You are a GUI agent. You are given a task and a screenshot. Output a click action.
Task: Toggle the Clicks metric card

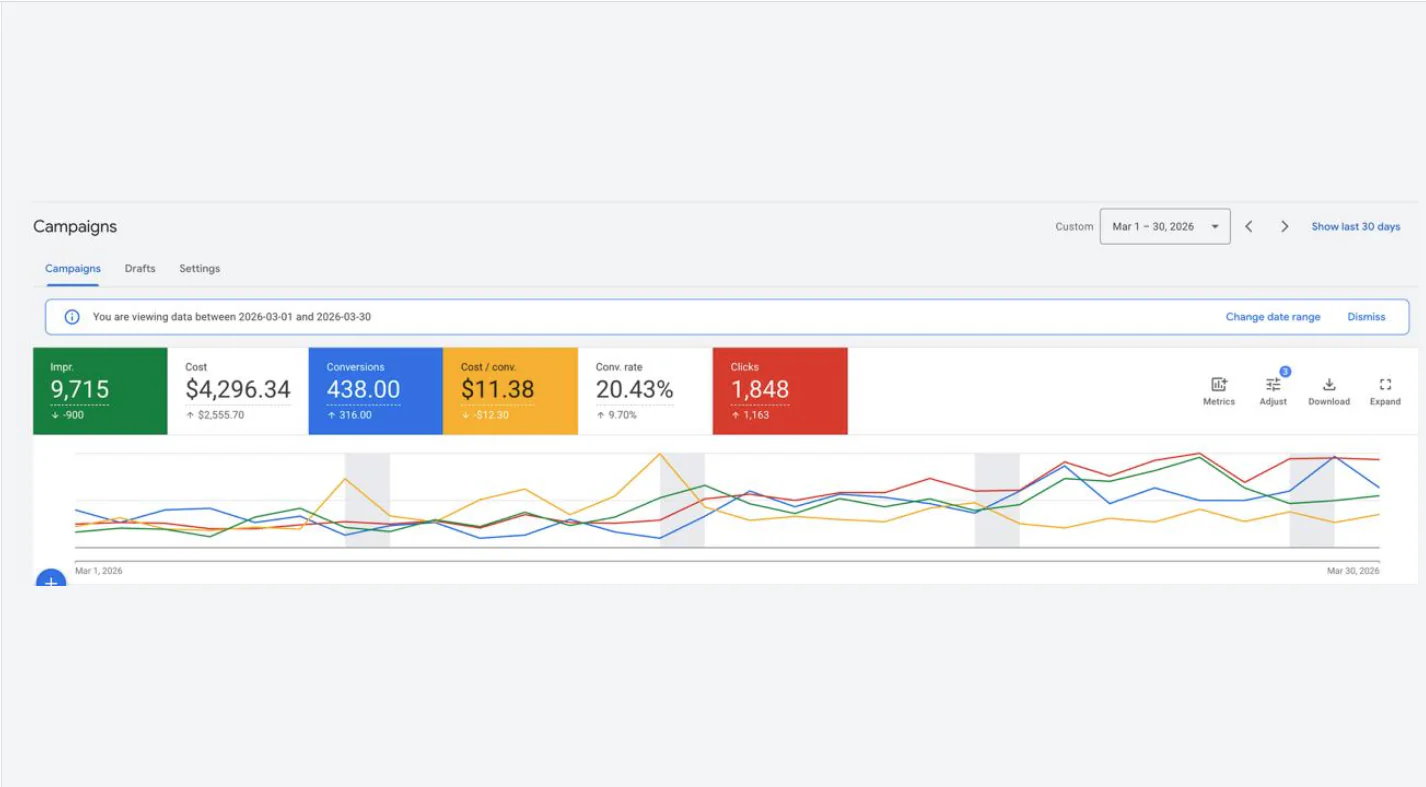point(780,391)
